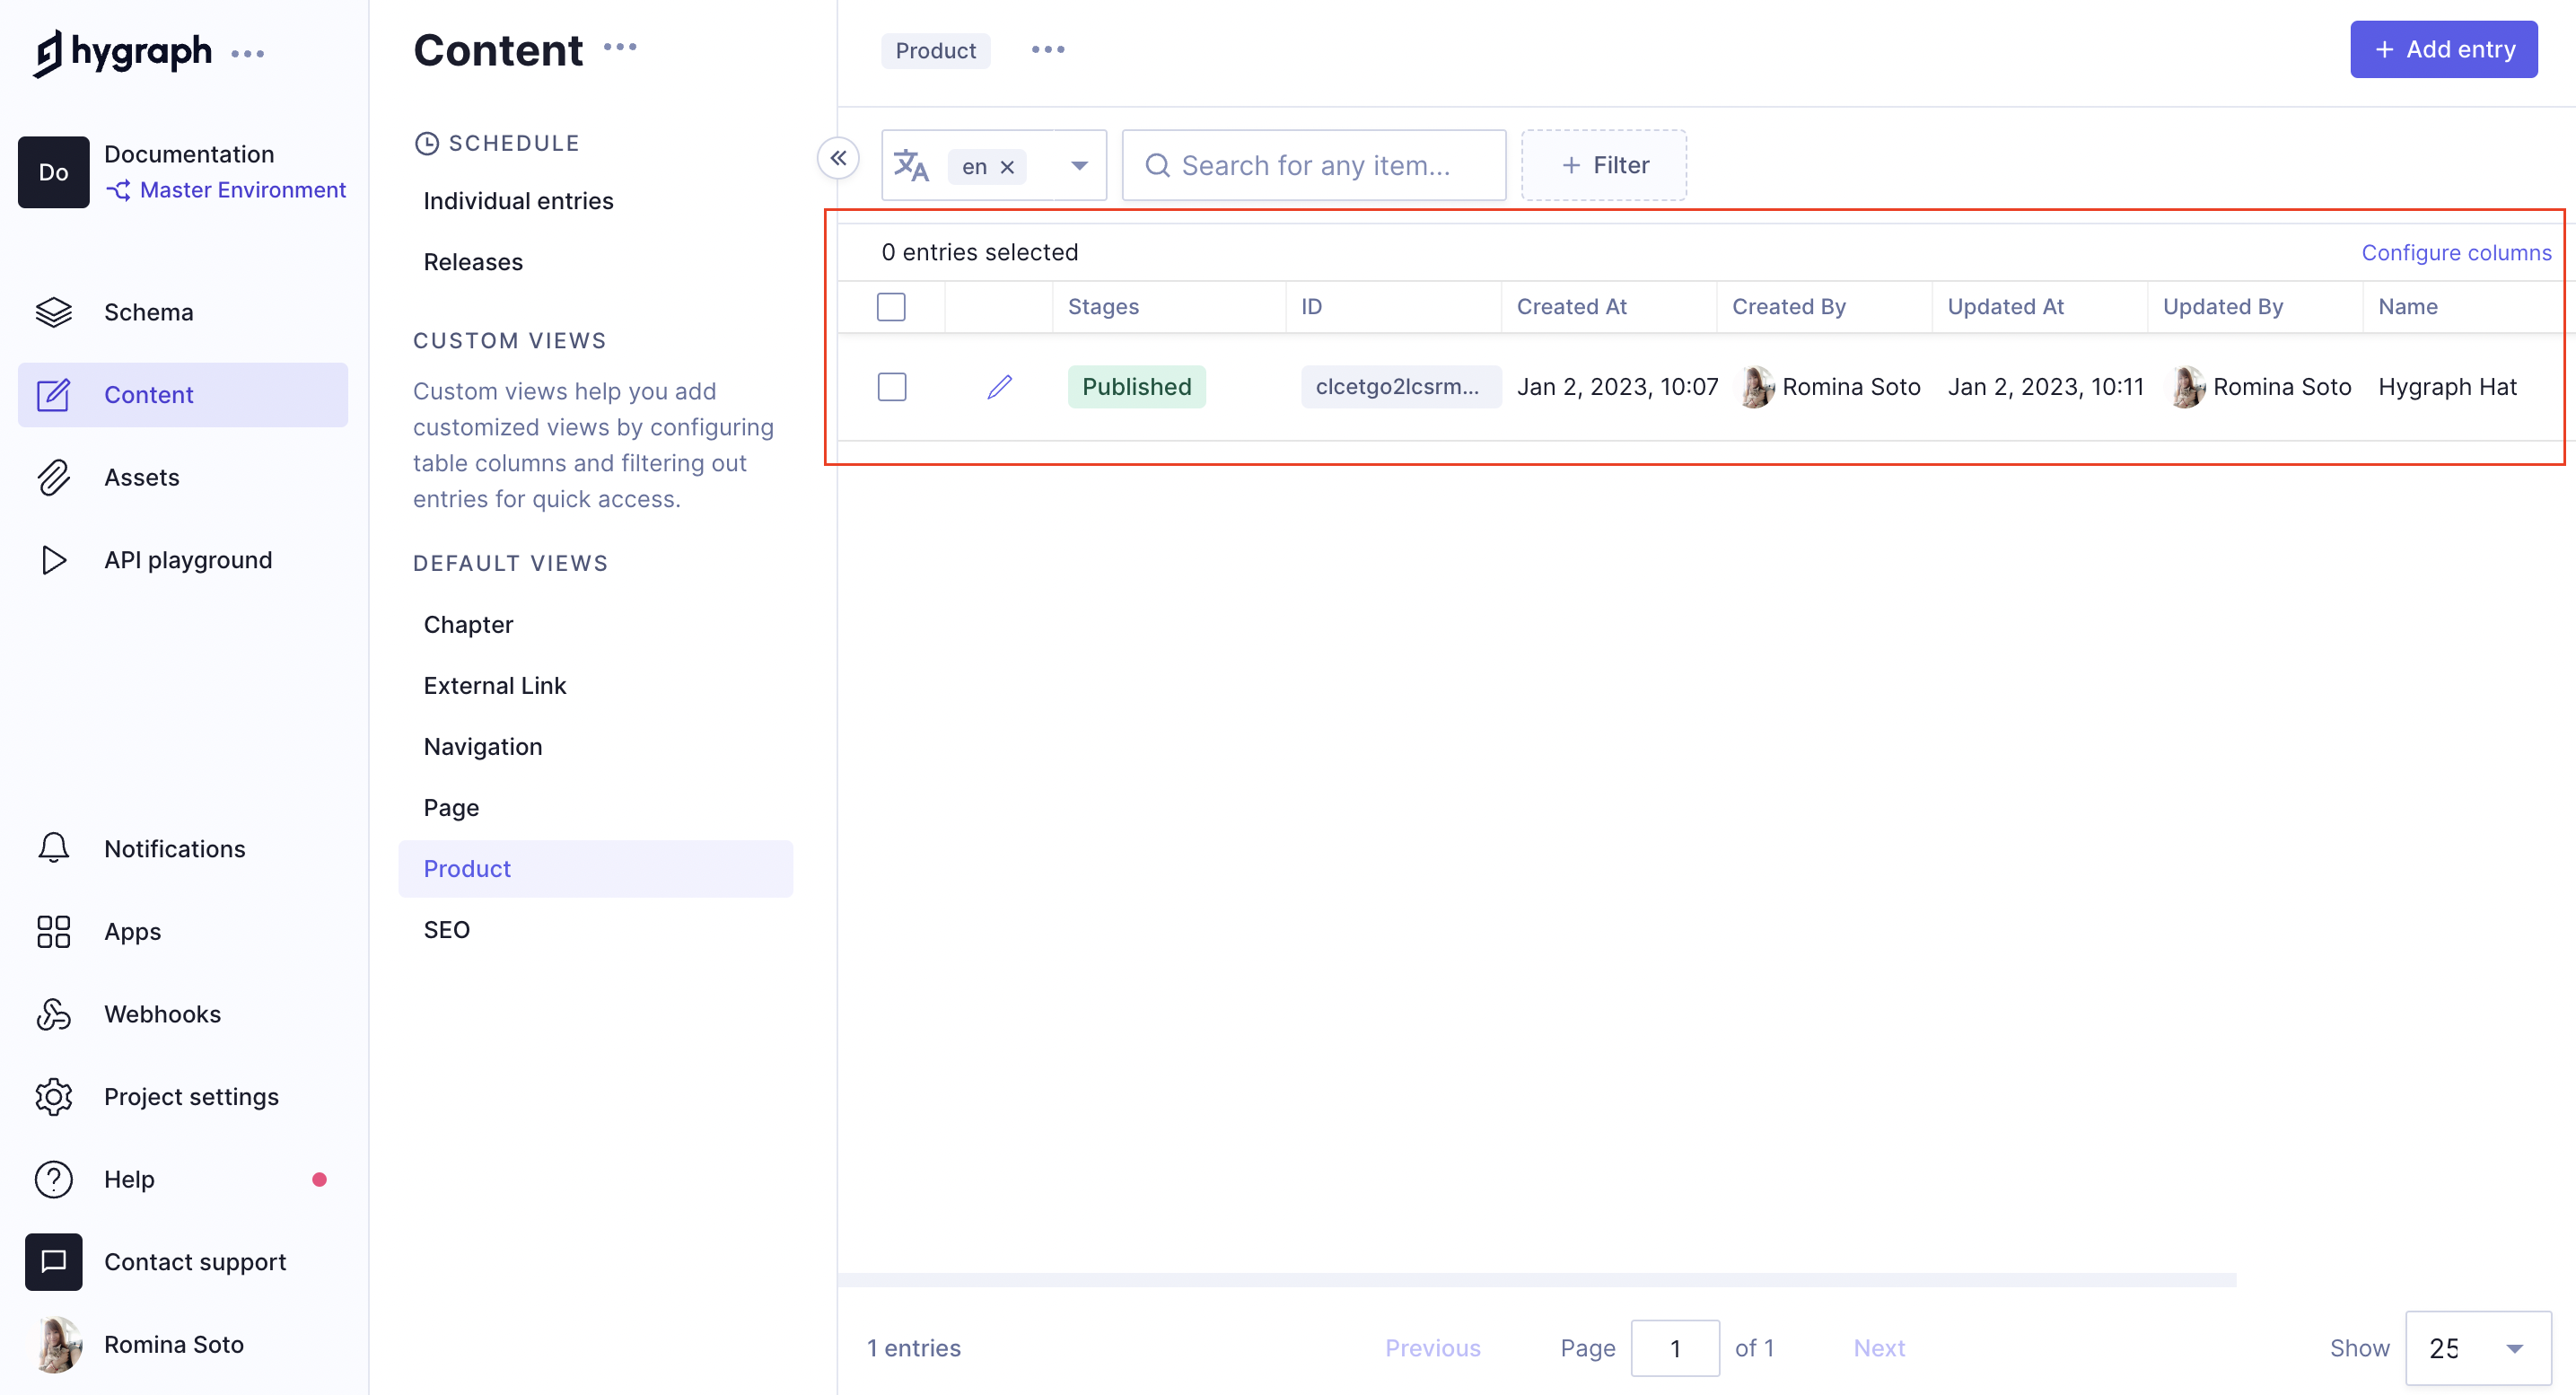Image resolution: width=2576 pixels, height=1395 pixels.
Task: Check the select-all entries checkbox in header
Action: point(890,307)
